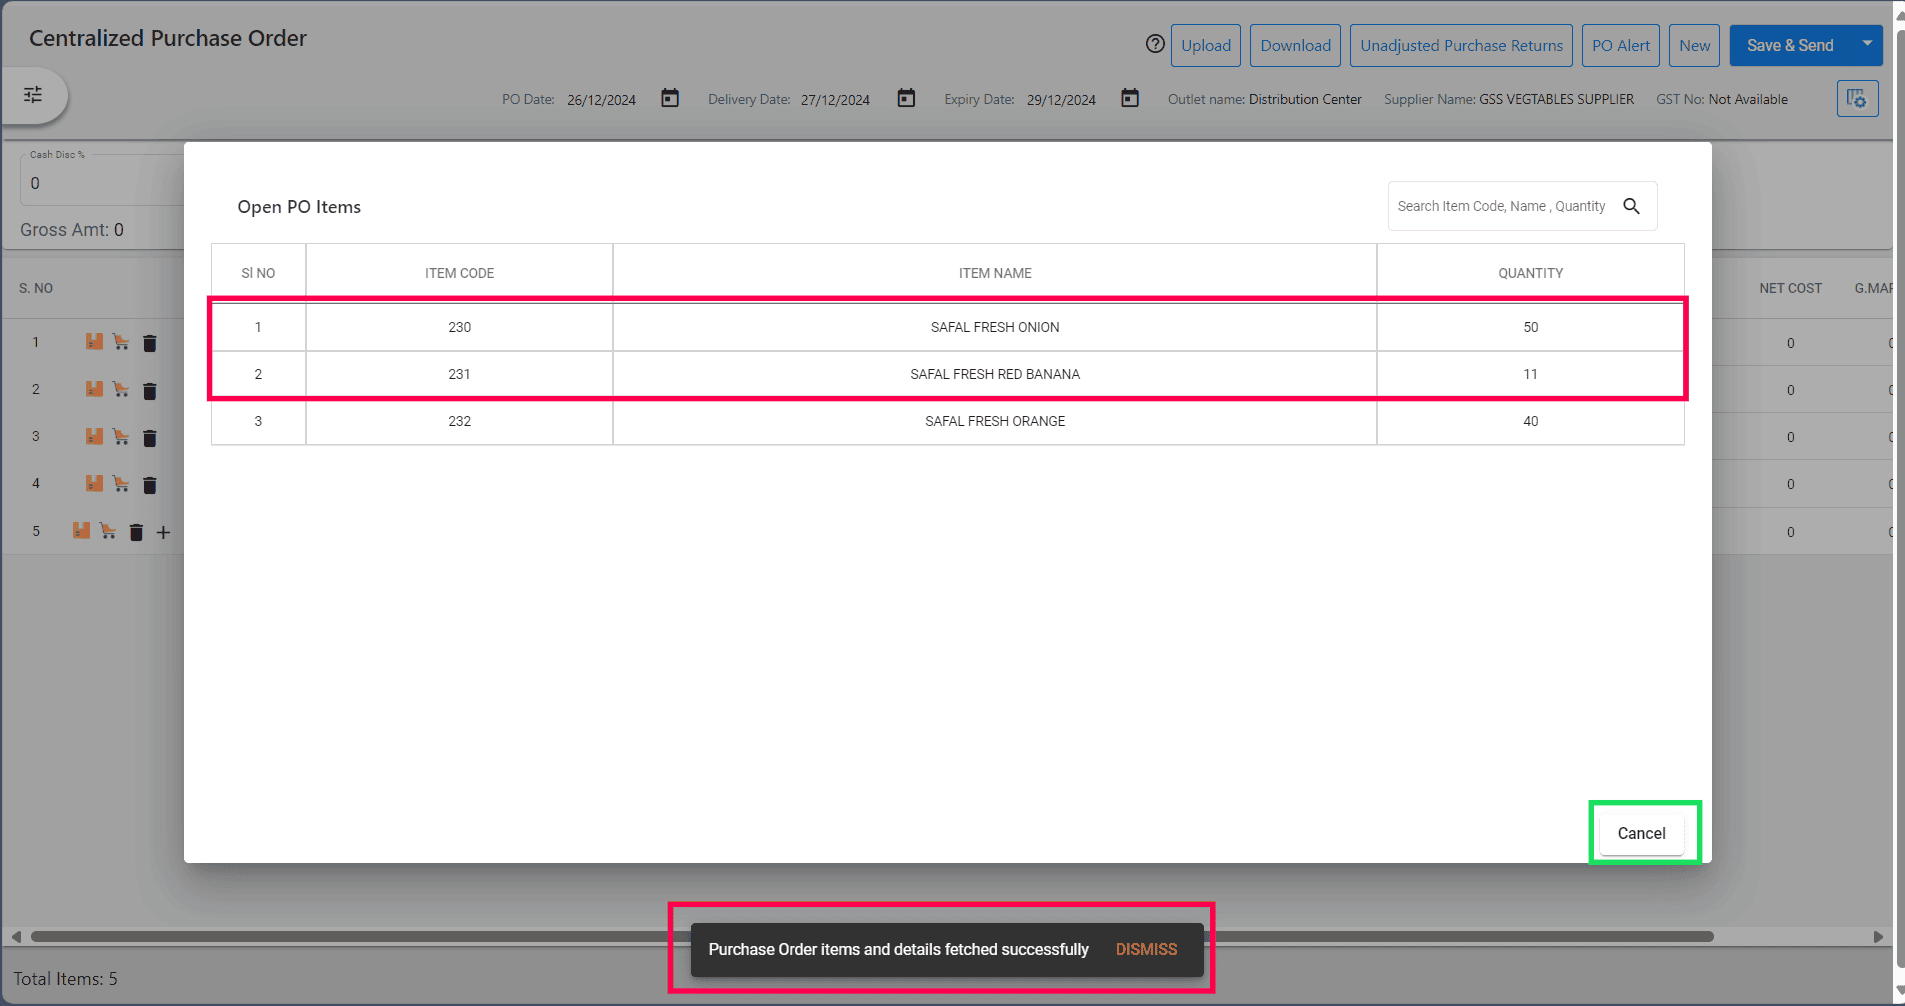Screen dimensions: 1905x1006
Task: Open the Expiry Date calendar picker
Action: [x=1130, y=98]
